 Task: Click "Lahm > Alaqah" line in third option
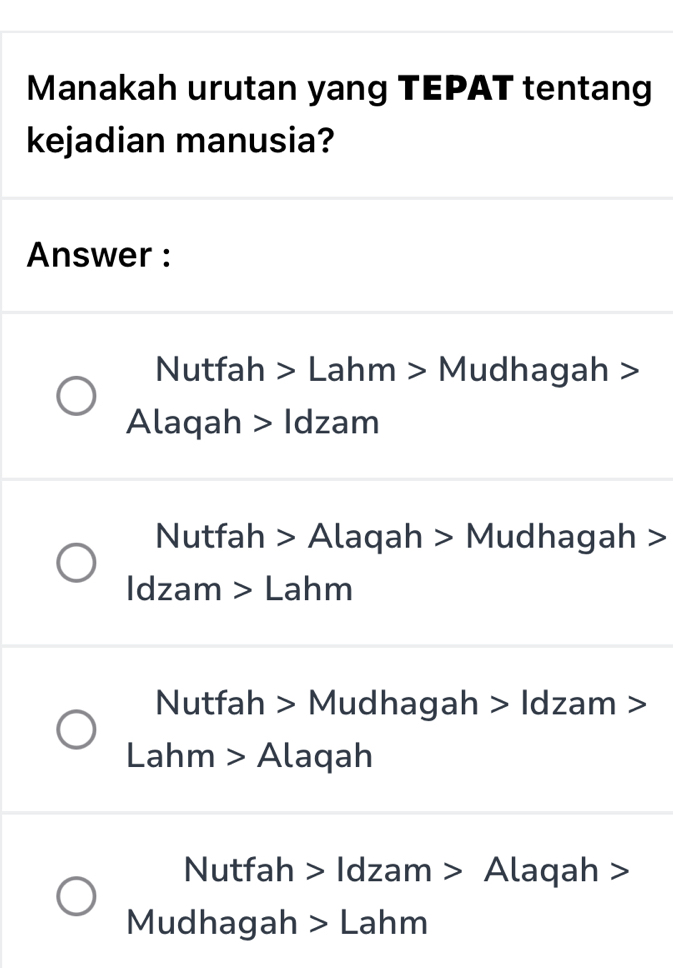coord(249,756)
